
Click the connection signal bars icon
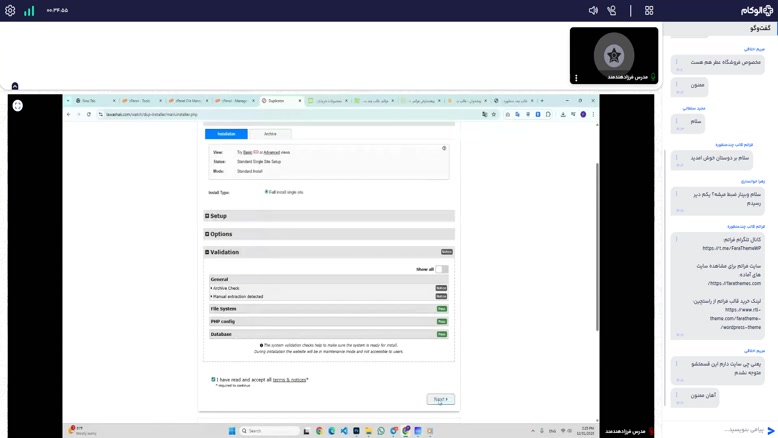click(29, 11)
